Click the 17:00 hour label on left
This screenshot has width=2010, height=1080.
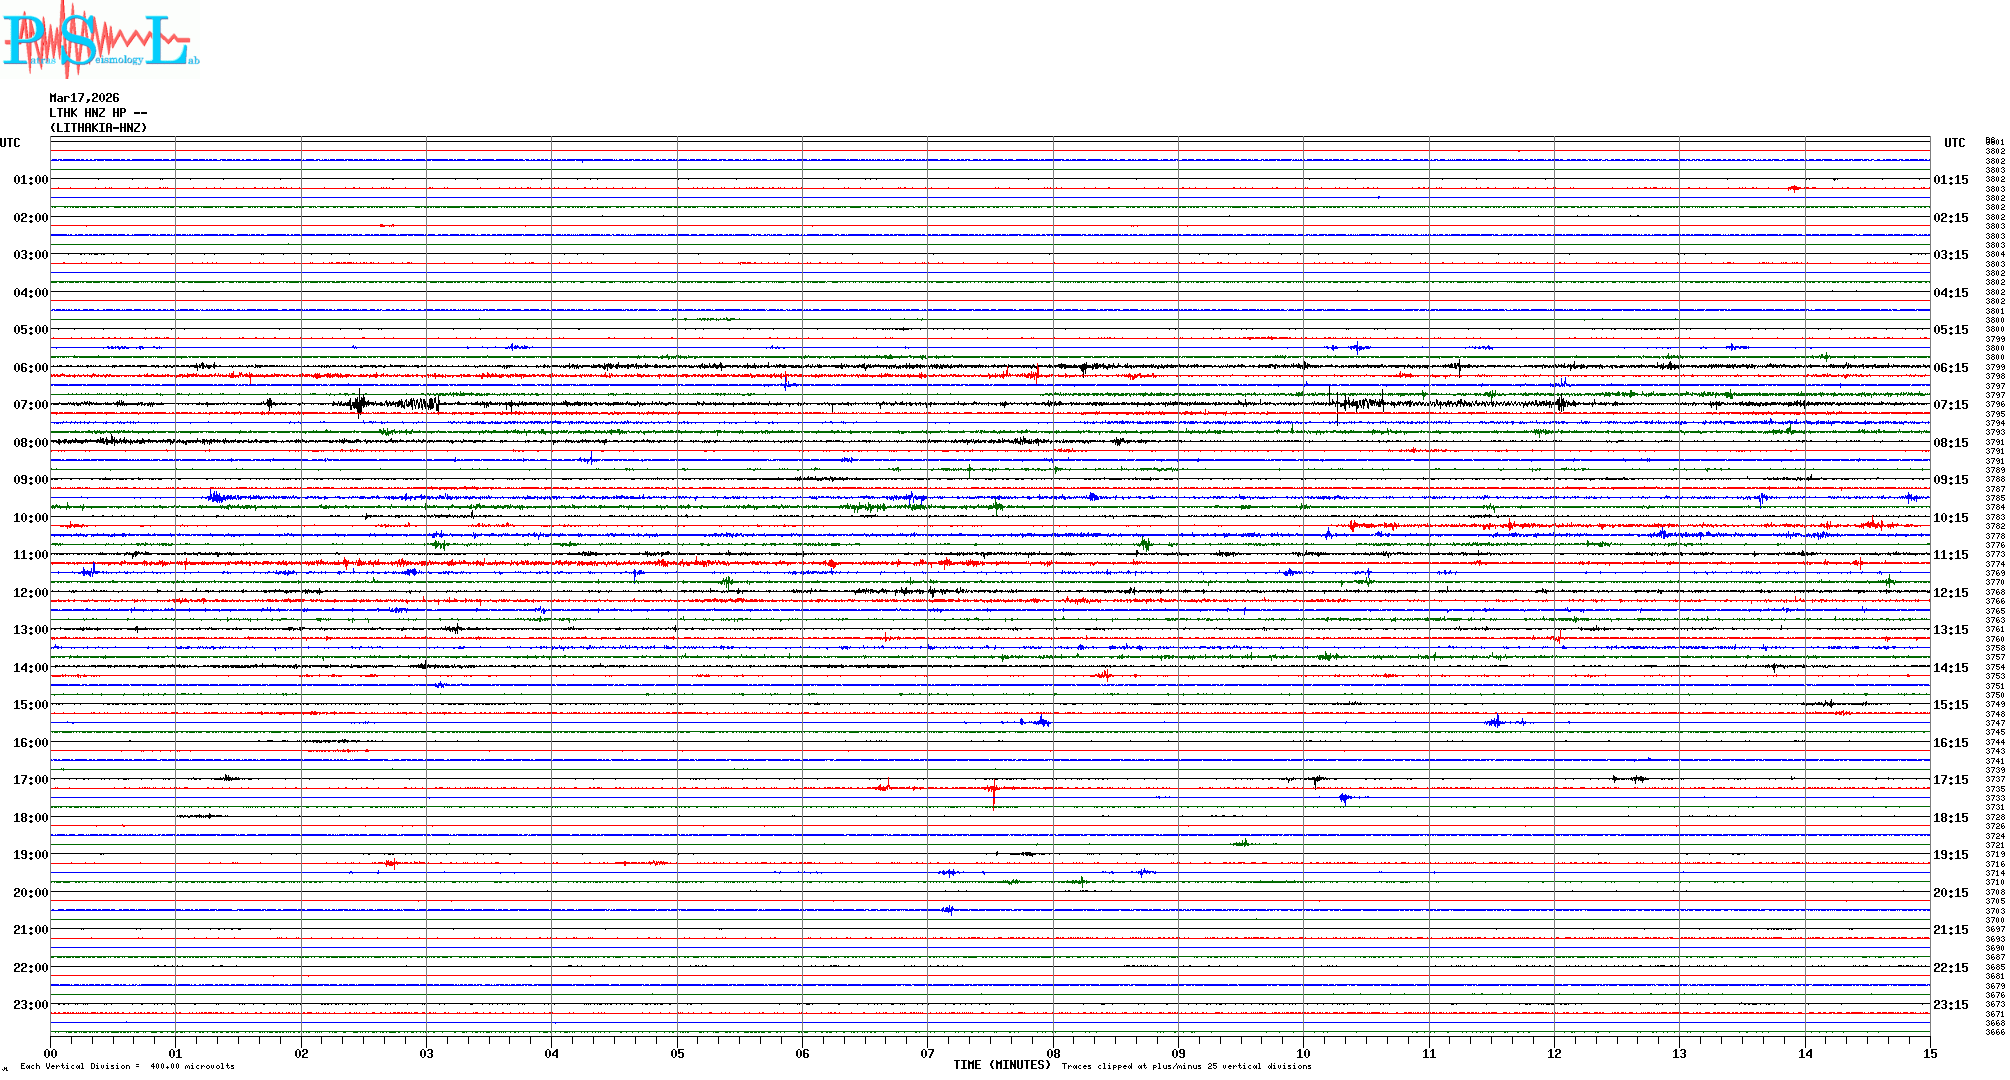point(30,780)
